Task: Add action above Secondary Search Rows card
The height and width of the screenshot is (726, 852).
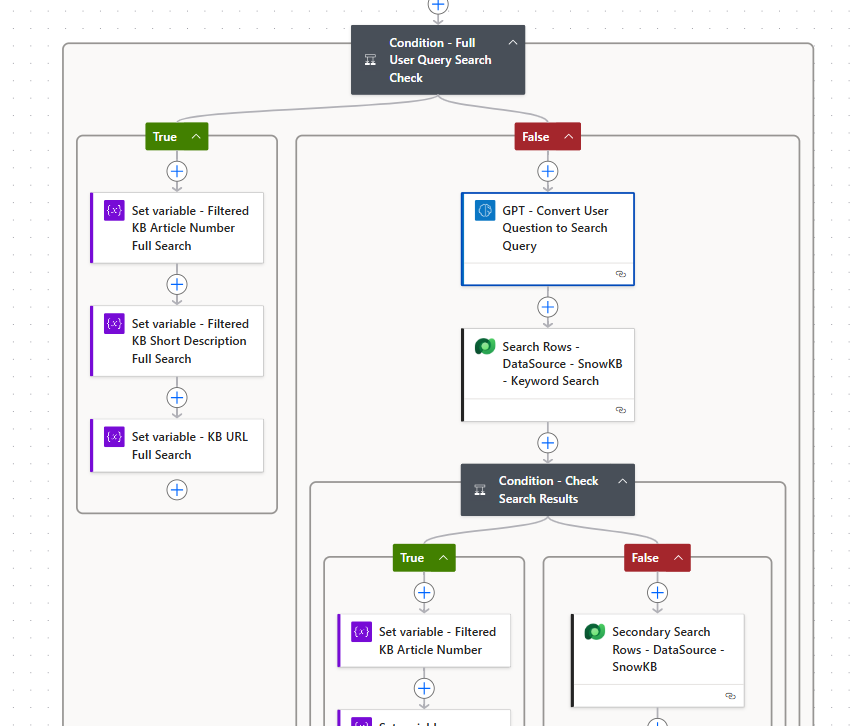Action: [x=657, y=592]
